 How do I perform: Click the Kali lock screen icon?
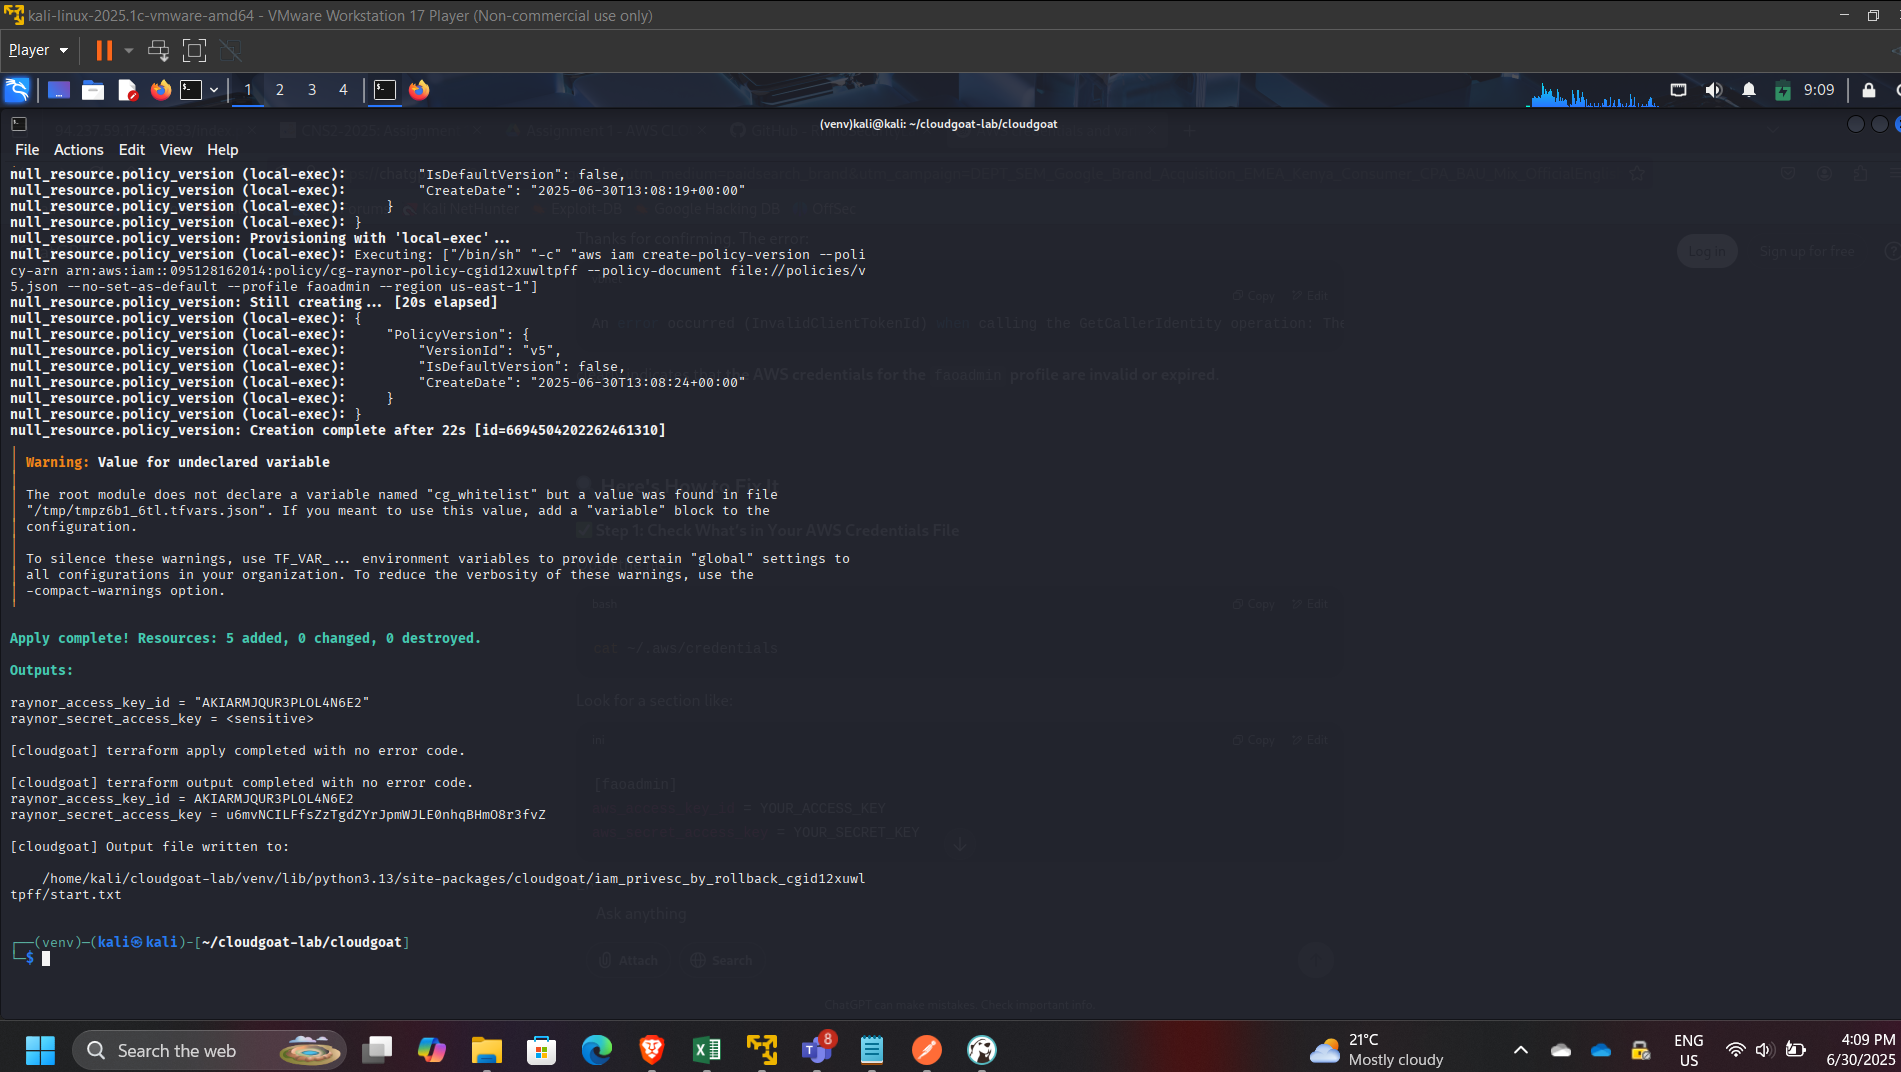tap(1868, 90)
